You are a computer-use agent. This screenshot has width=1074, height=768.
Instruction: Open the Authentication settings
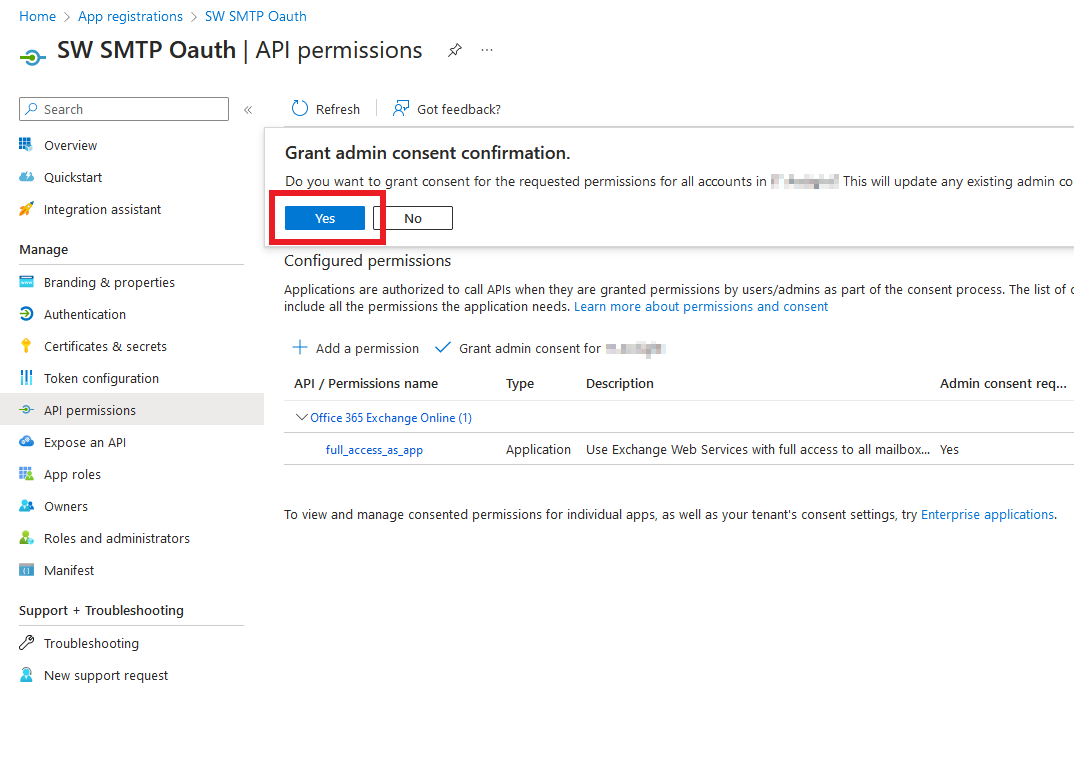click(x=83, y=314)
